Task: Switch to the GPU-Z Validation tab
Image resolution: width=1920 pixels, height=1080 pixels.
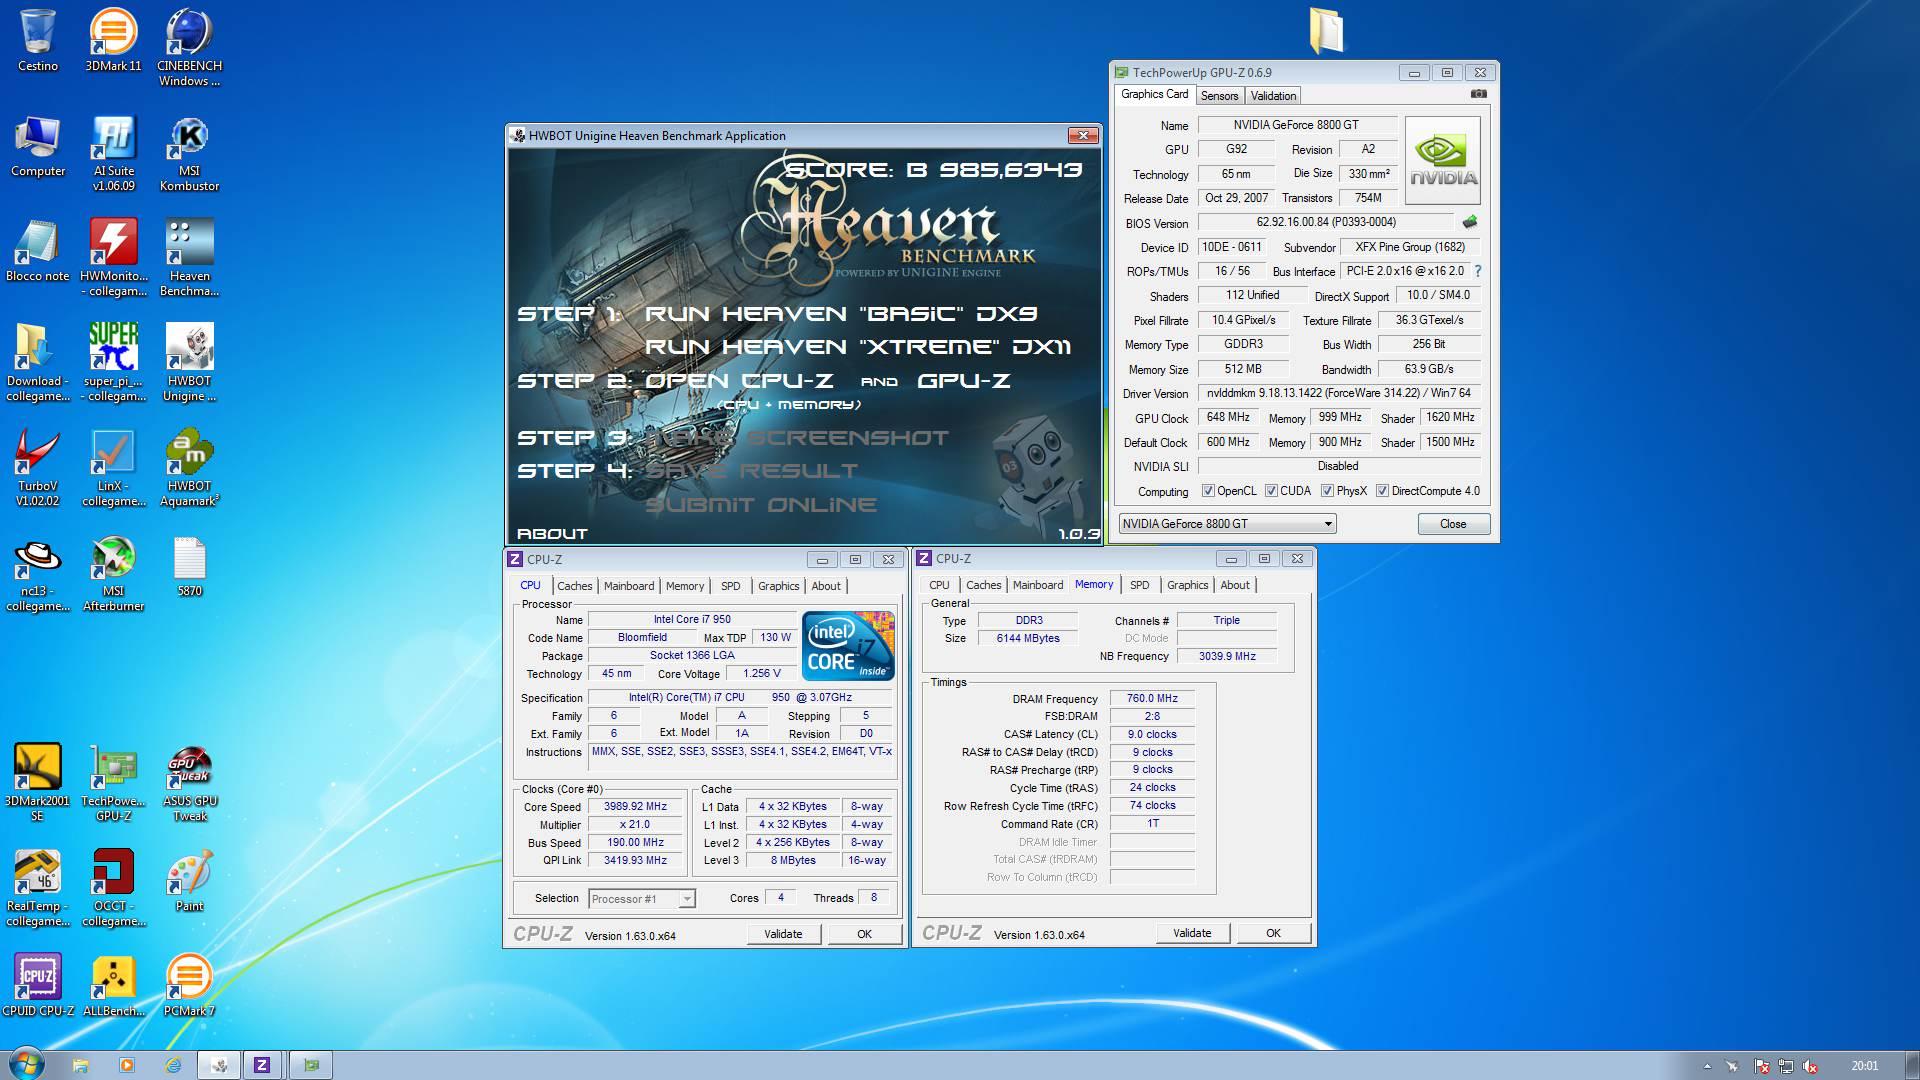Action: coord(1273,96)
